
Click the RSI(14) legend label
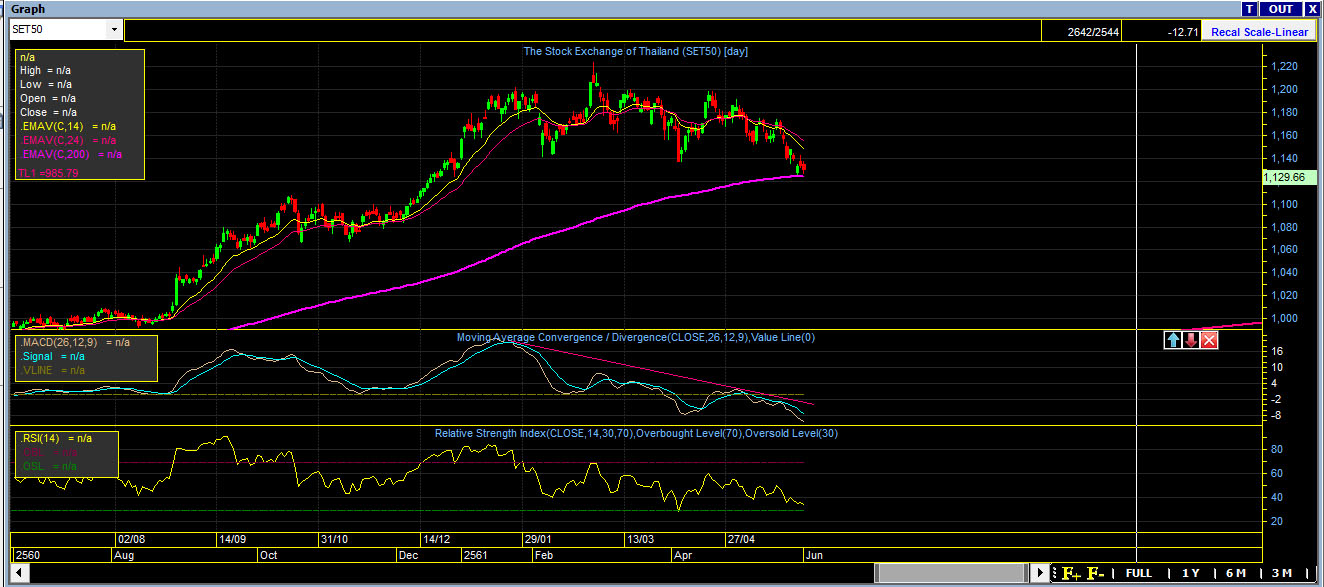click(40, 438)
